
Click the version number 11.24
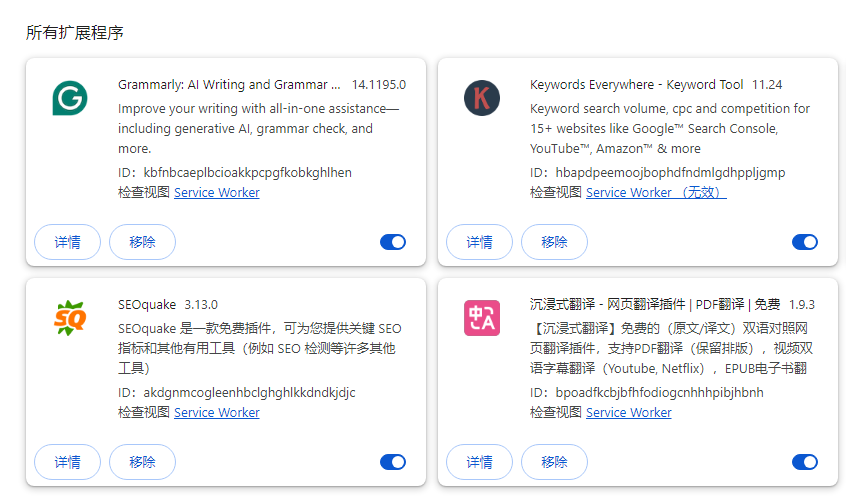click(767, 85)
